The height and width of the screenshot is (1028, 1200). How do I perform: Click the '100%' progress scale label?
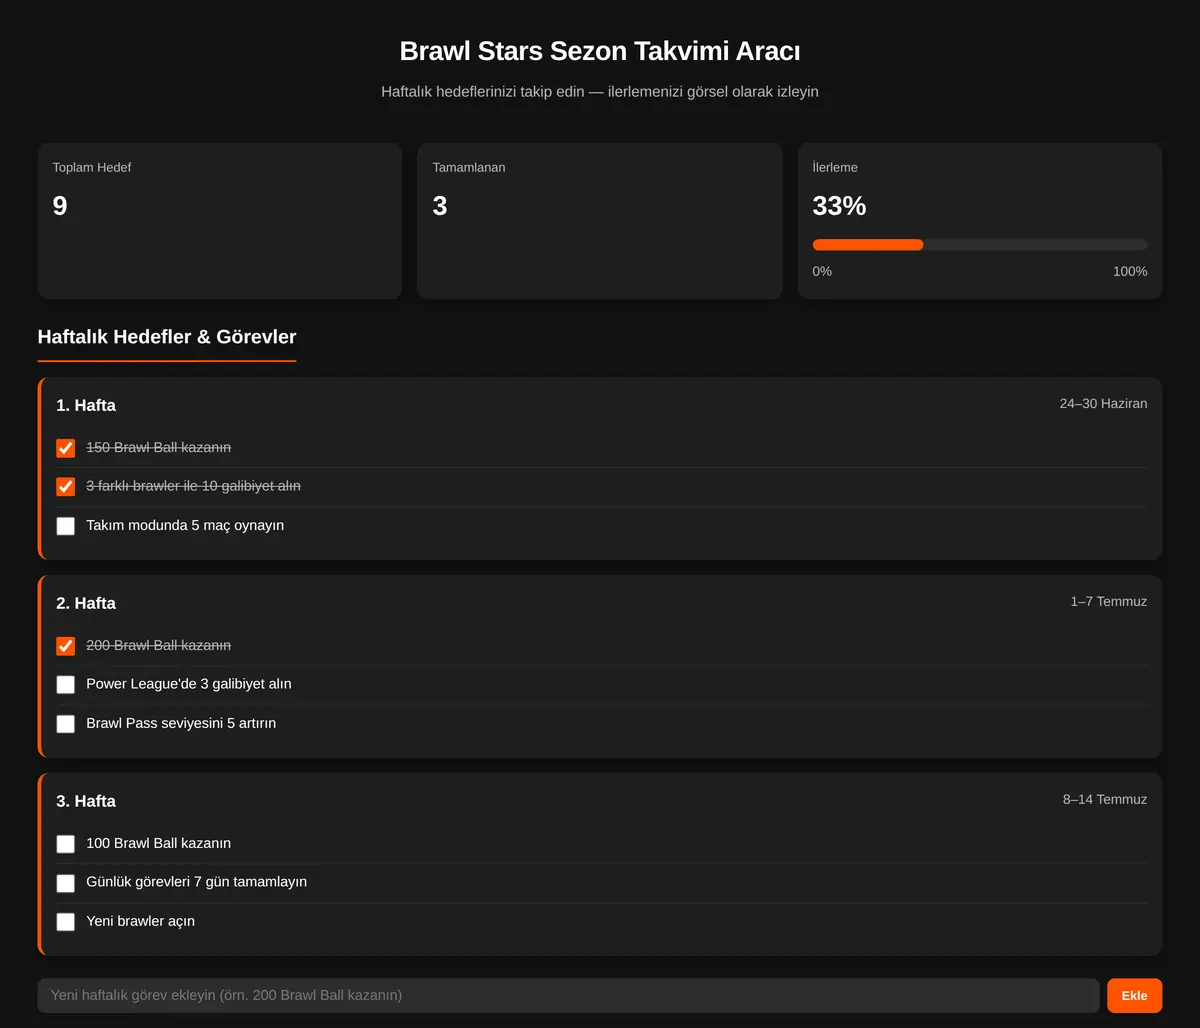(1130, 272)
